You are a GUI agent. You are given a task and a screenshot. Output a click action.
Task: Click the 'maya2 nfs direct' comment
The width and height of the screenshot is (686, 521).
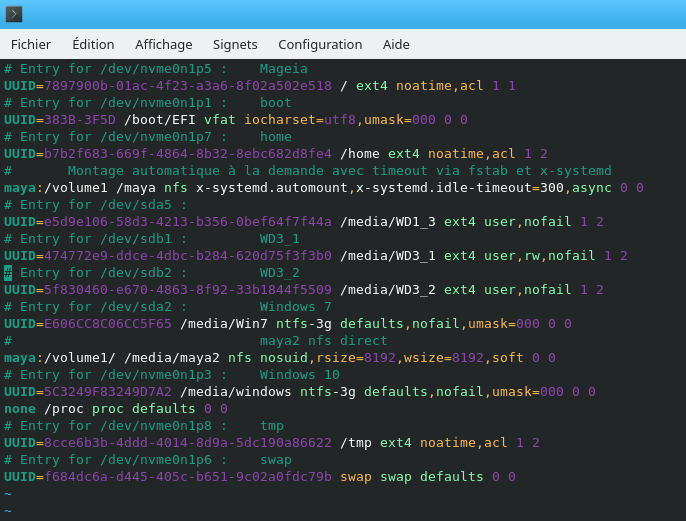[x=324, y=341]
